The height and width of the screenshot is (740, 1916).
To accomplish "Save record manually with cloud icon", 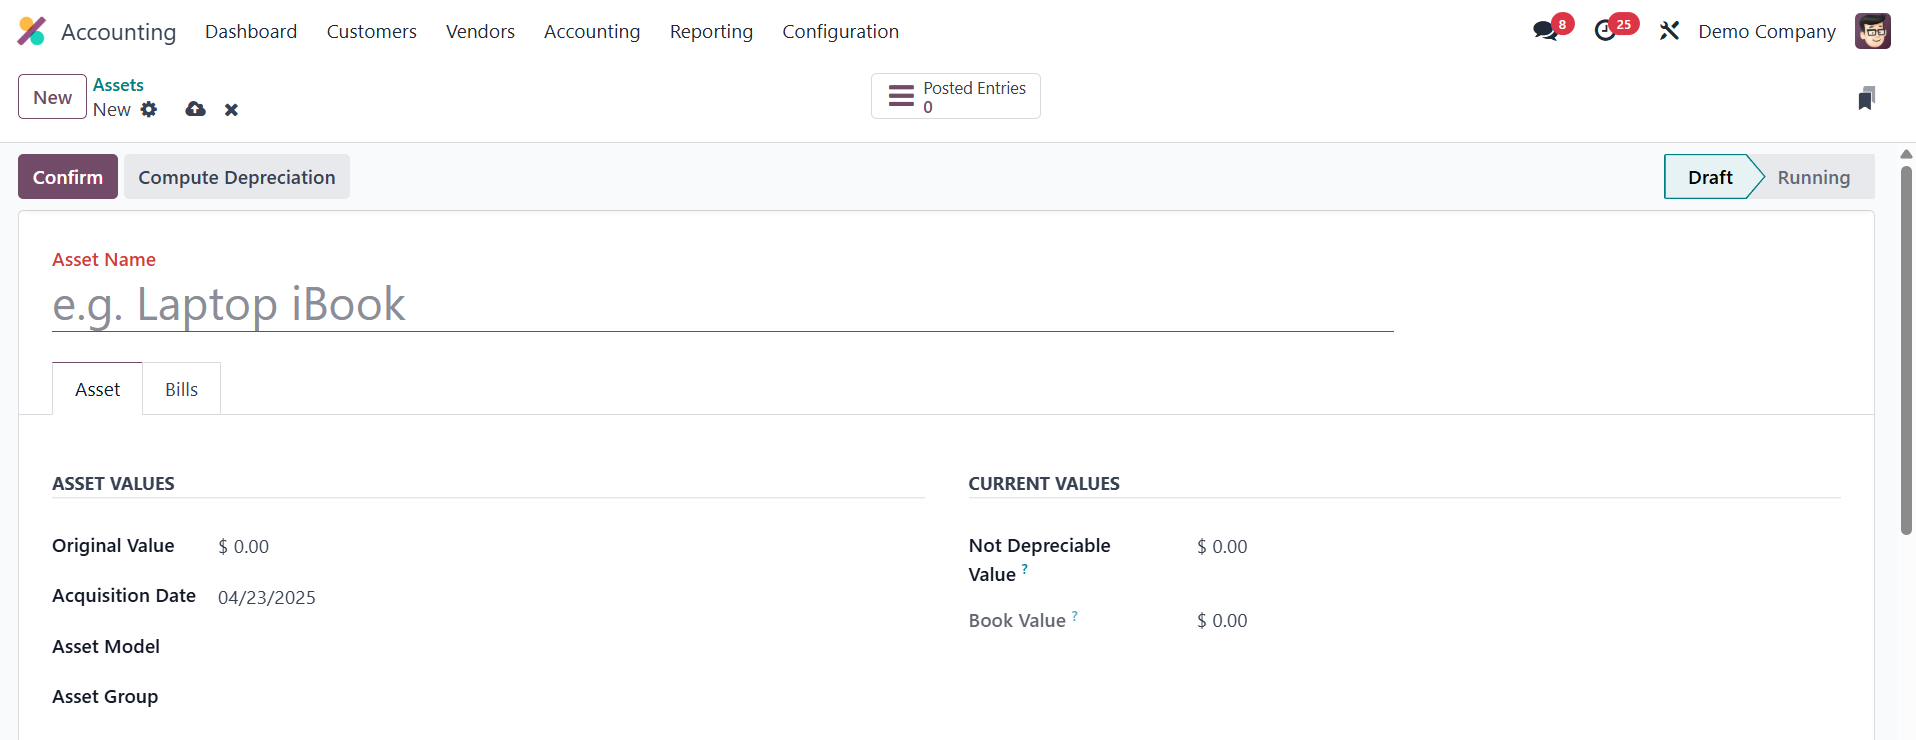I will (196, 109).
